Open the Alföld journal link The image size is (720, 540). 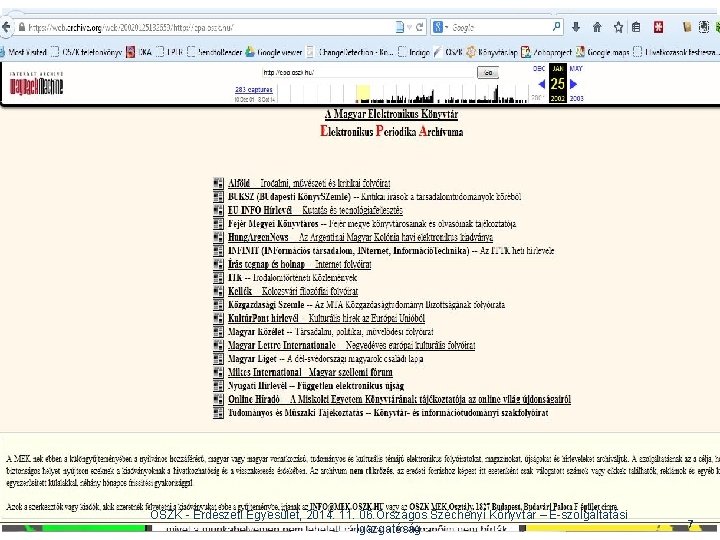pyautogui.click(x=309, y=183)
